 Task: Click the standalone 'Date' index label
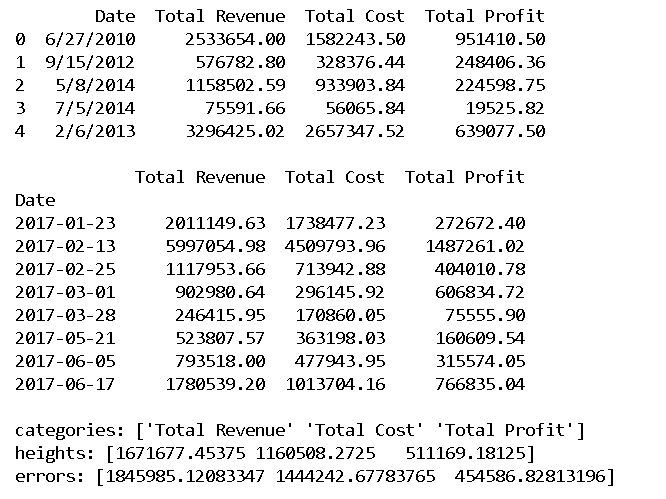tap(35, 200)
